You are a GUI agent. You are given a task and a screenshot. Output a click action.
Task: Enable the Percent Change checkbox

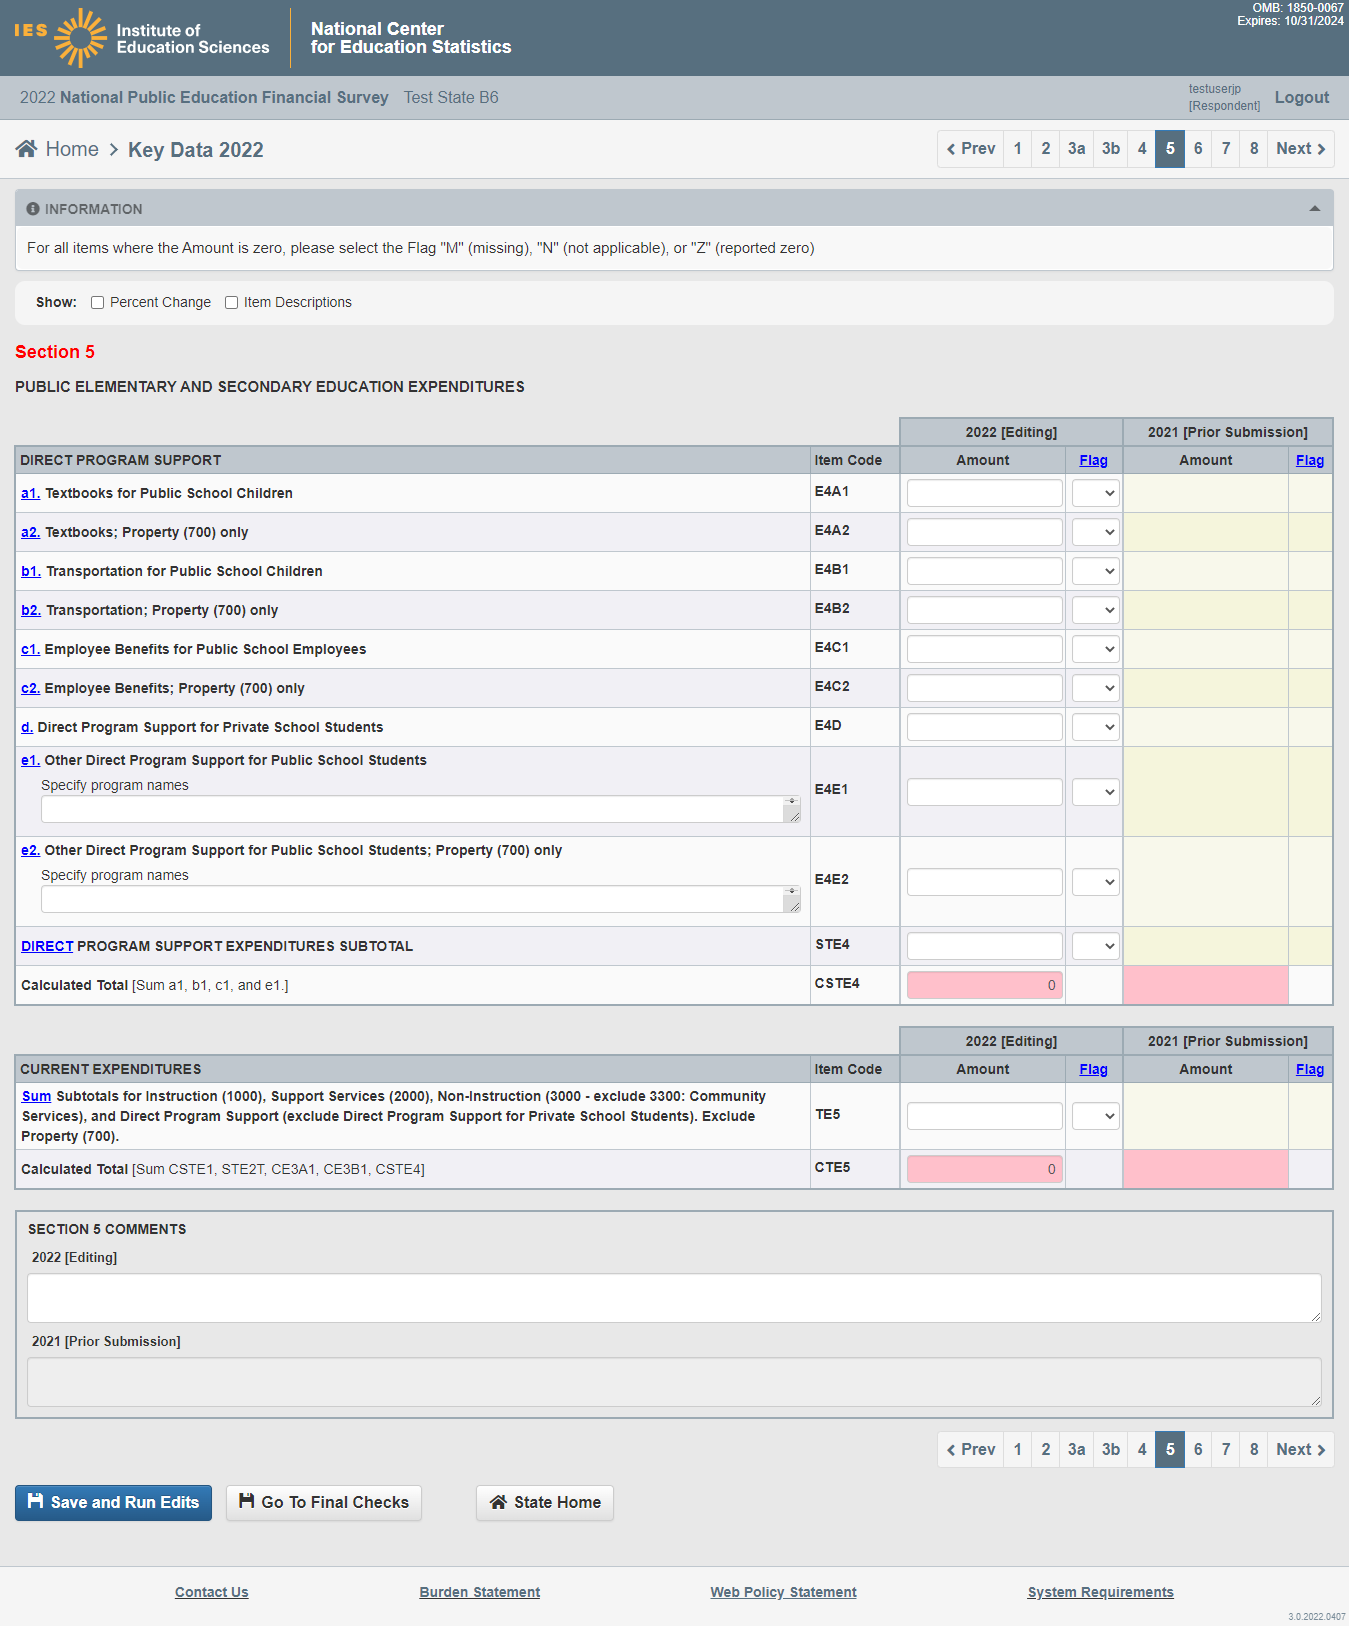[x=98, y=303]
